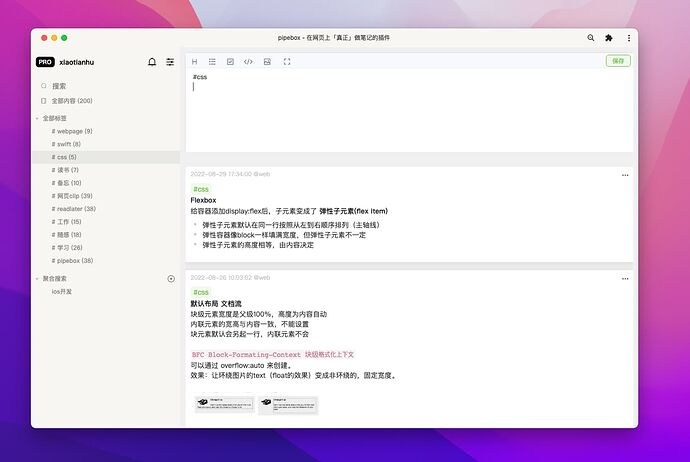Enter fullscreen editor mode
This screenshot has width=690, height=462.
click(x=287, y=62)
